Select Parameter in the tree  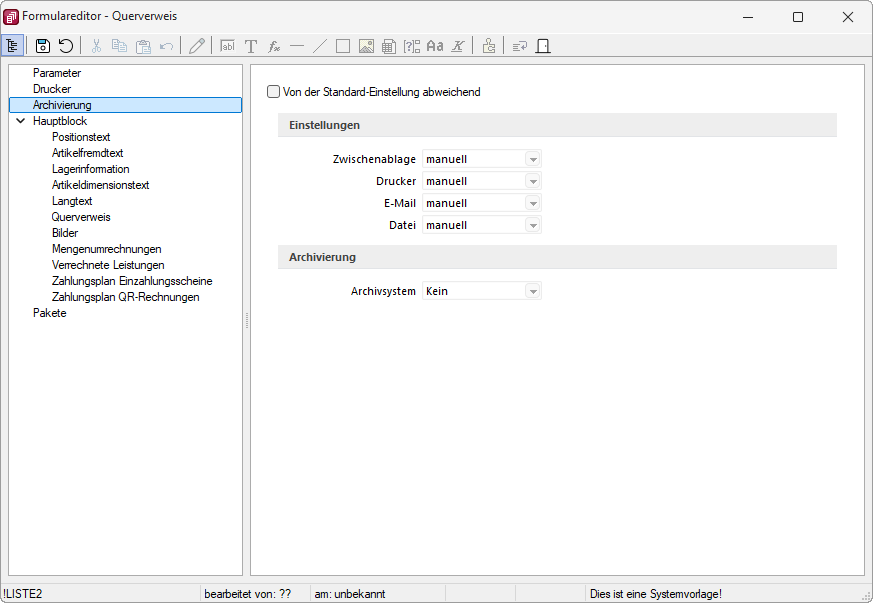click(x=57, y=73)
